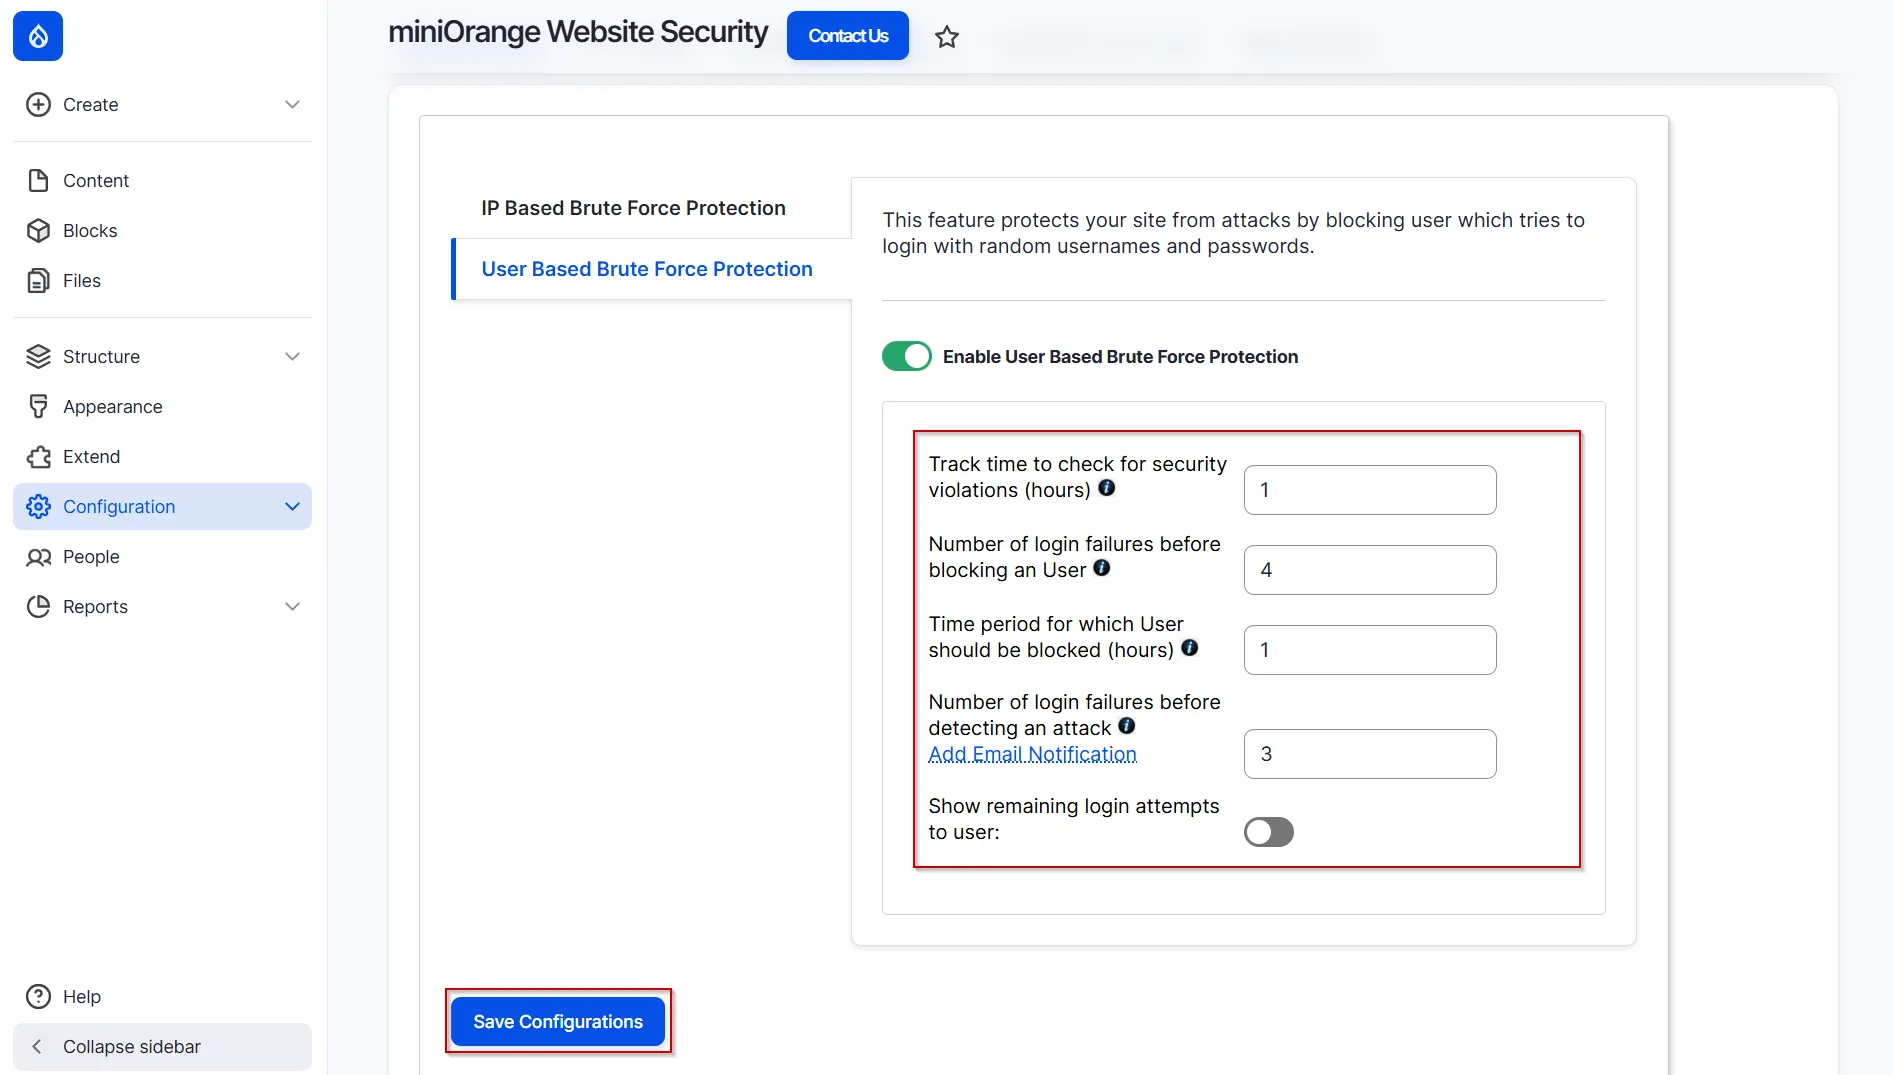The width and height of the screenshot is (1893, 1075).
Task: Open the Files menu item
Action: pos(162,281)
